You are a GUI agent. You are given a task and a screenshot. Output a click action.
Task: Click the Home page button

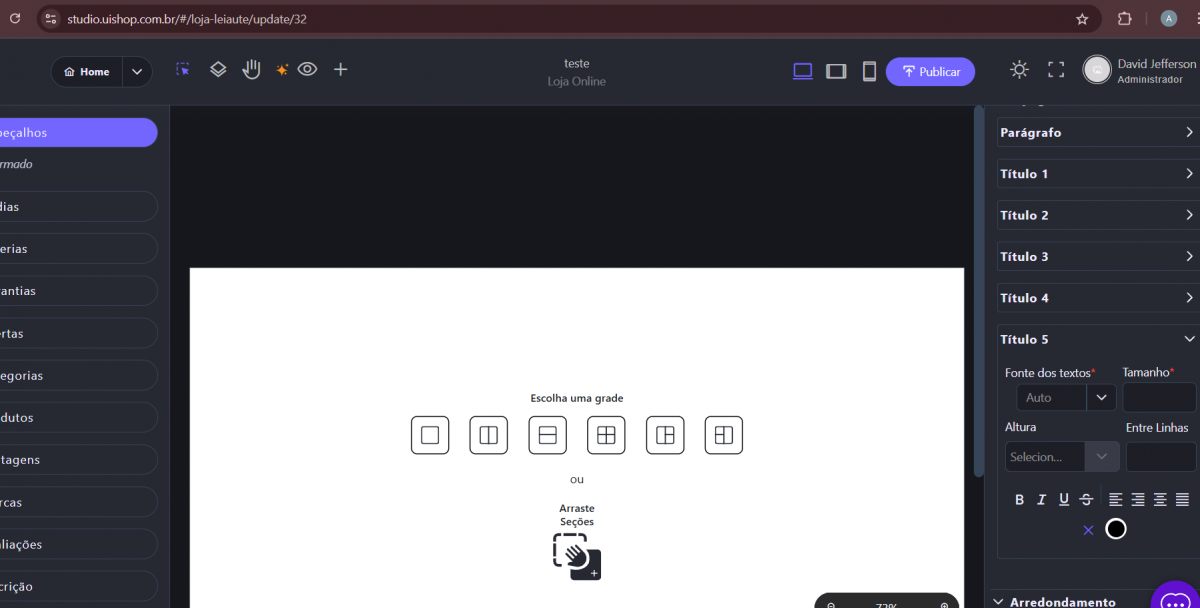tap(87, 72)
